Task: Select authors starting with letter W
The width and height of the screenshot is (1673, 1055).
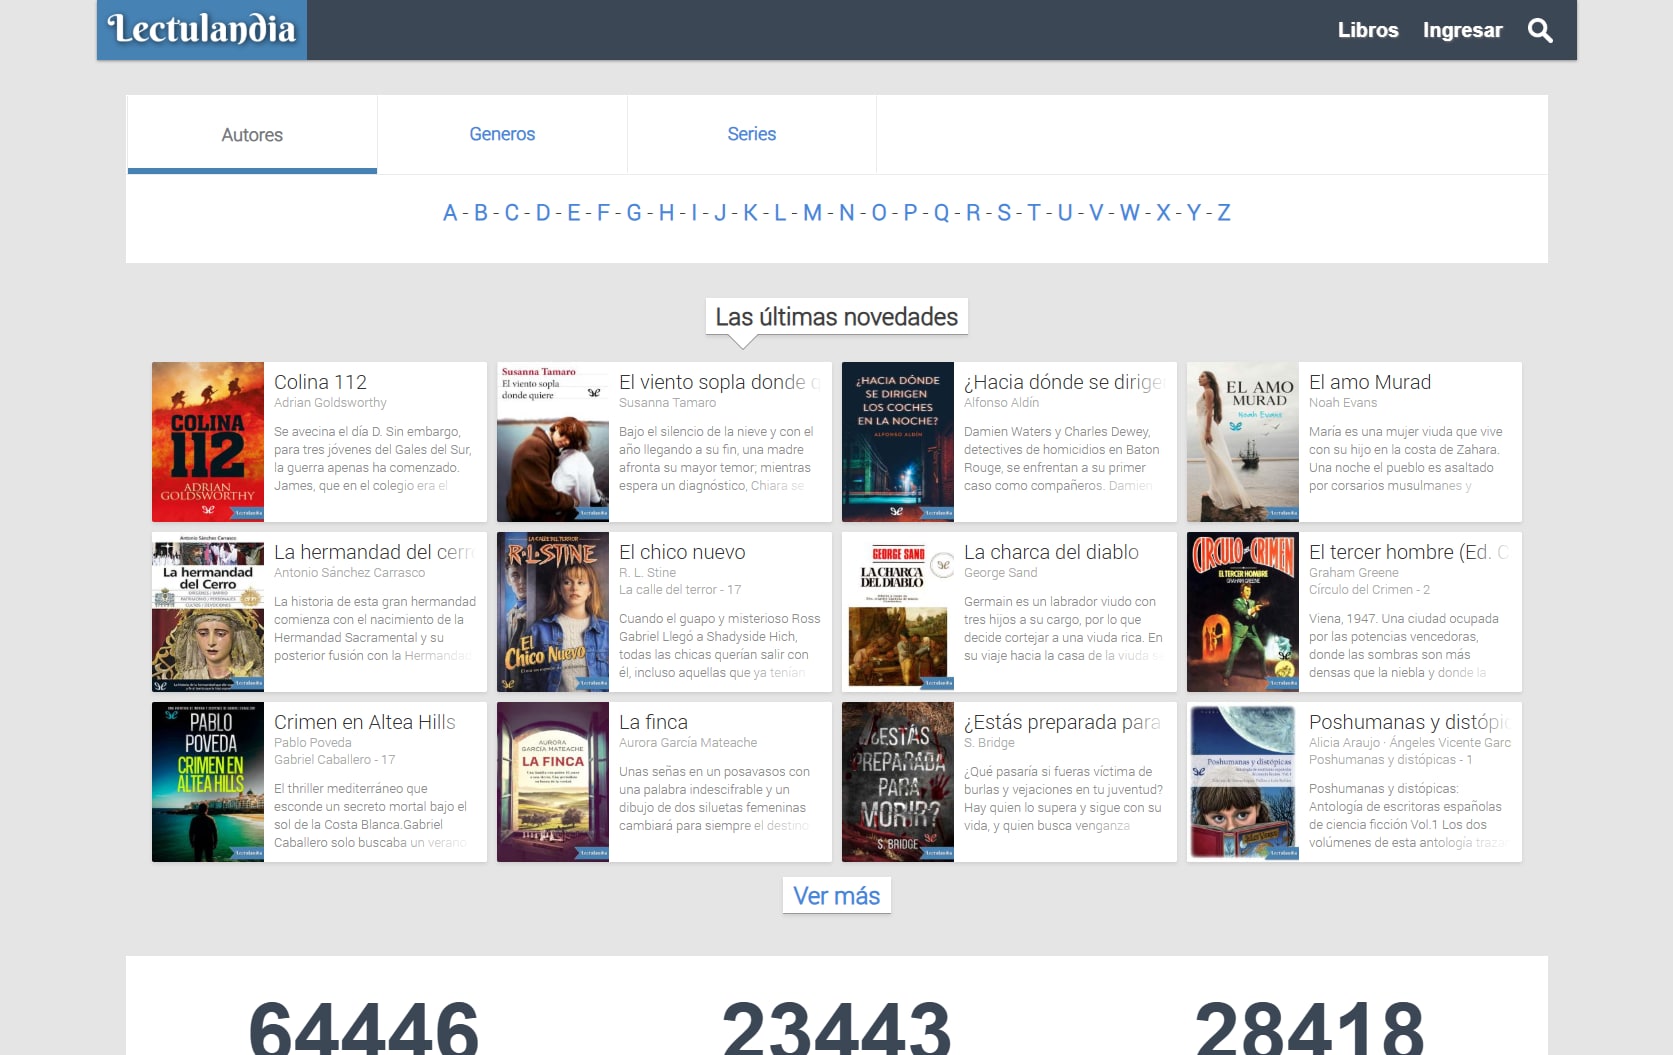Action: pos(1129,212)
